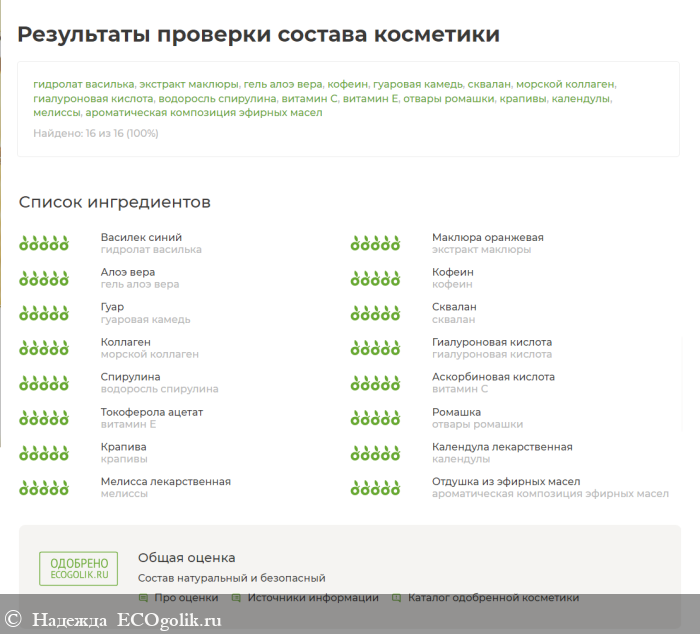700x634 pixels.
Task: Open the Токоферола ацетат ingredient entry
Action: point(152,412)
